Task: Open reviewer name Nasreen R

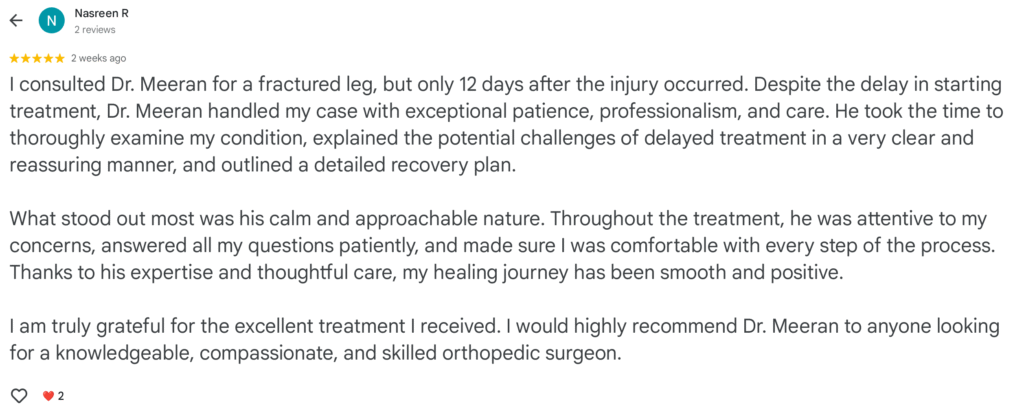Action: point(101,13)
